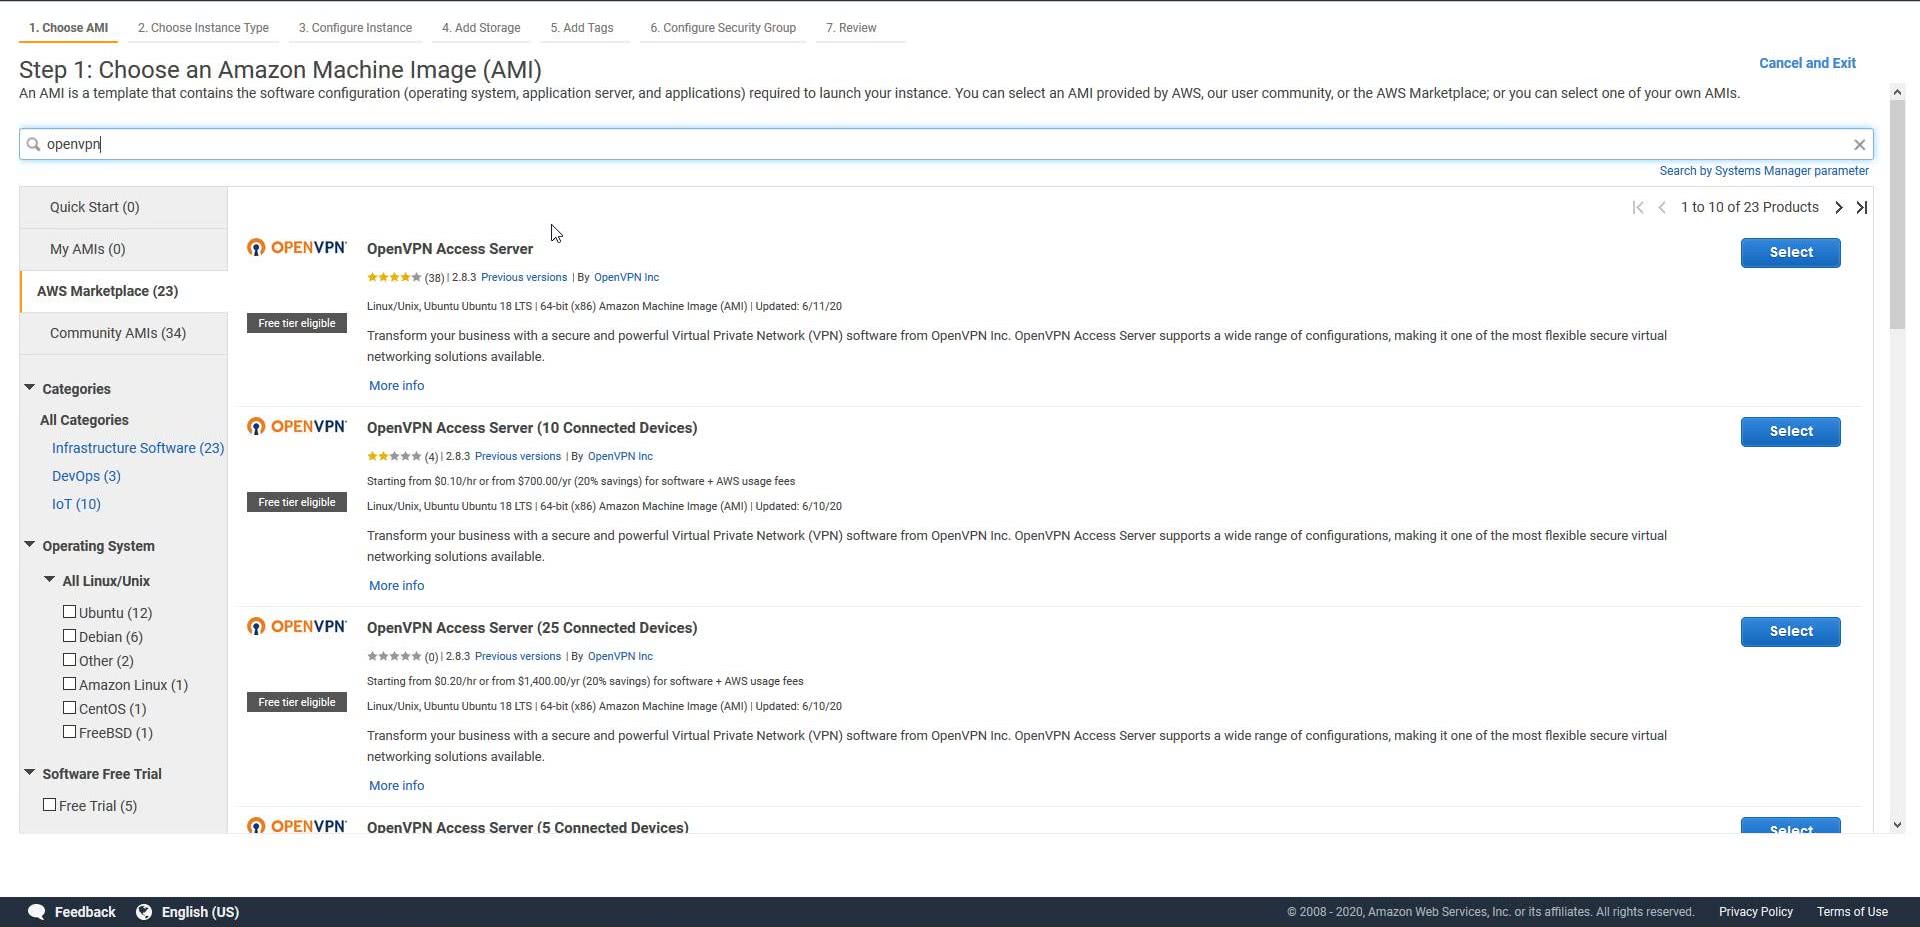1920x927 pixels.
Task: Switch to the Add Storage step tab
Action: 481,28
